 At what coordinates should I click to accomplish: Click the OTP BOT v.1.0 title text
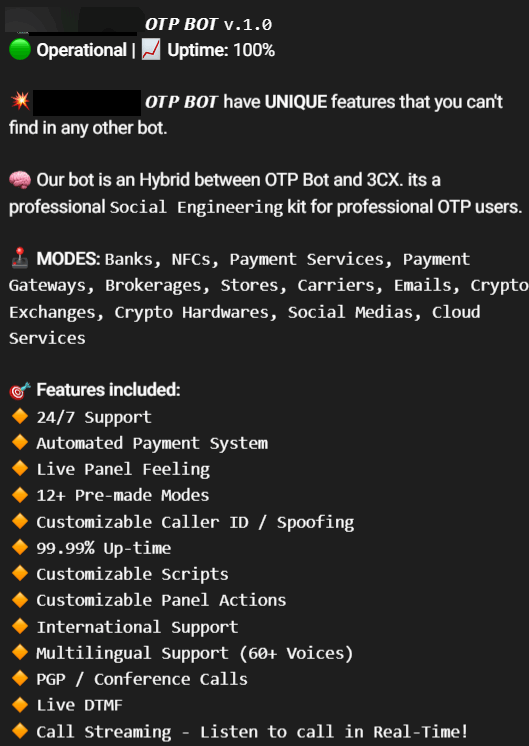click(x=208, y=24)
